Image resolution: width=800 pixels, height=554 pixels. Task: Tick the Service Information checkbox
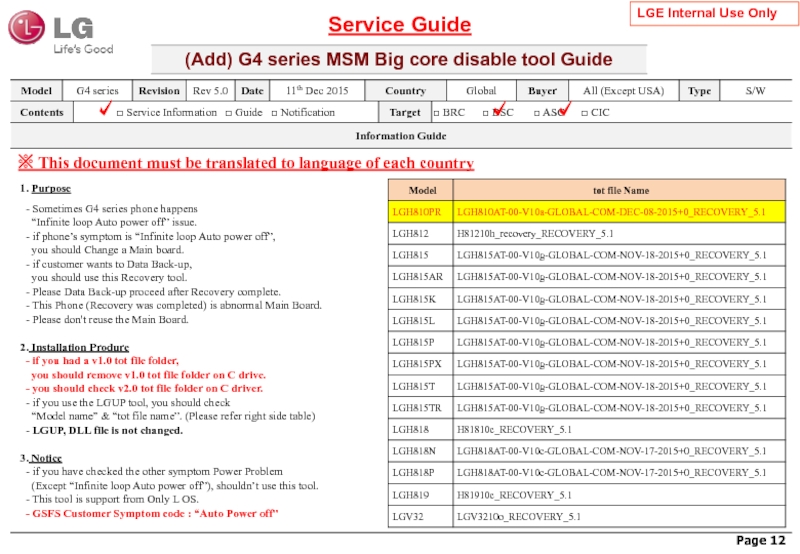click(x=120, y=113)
